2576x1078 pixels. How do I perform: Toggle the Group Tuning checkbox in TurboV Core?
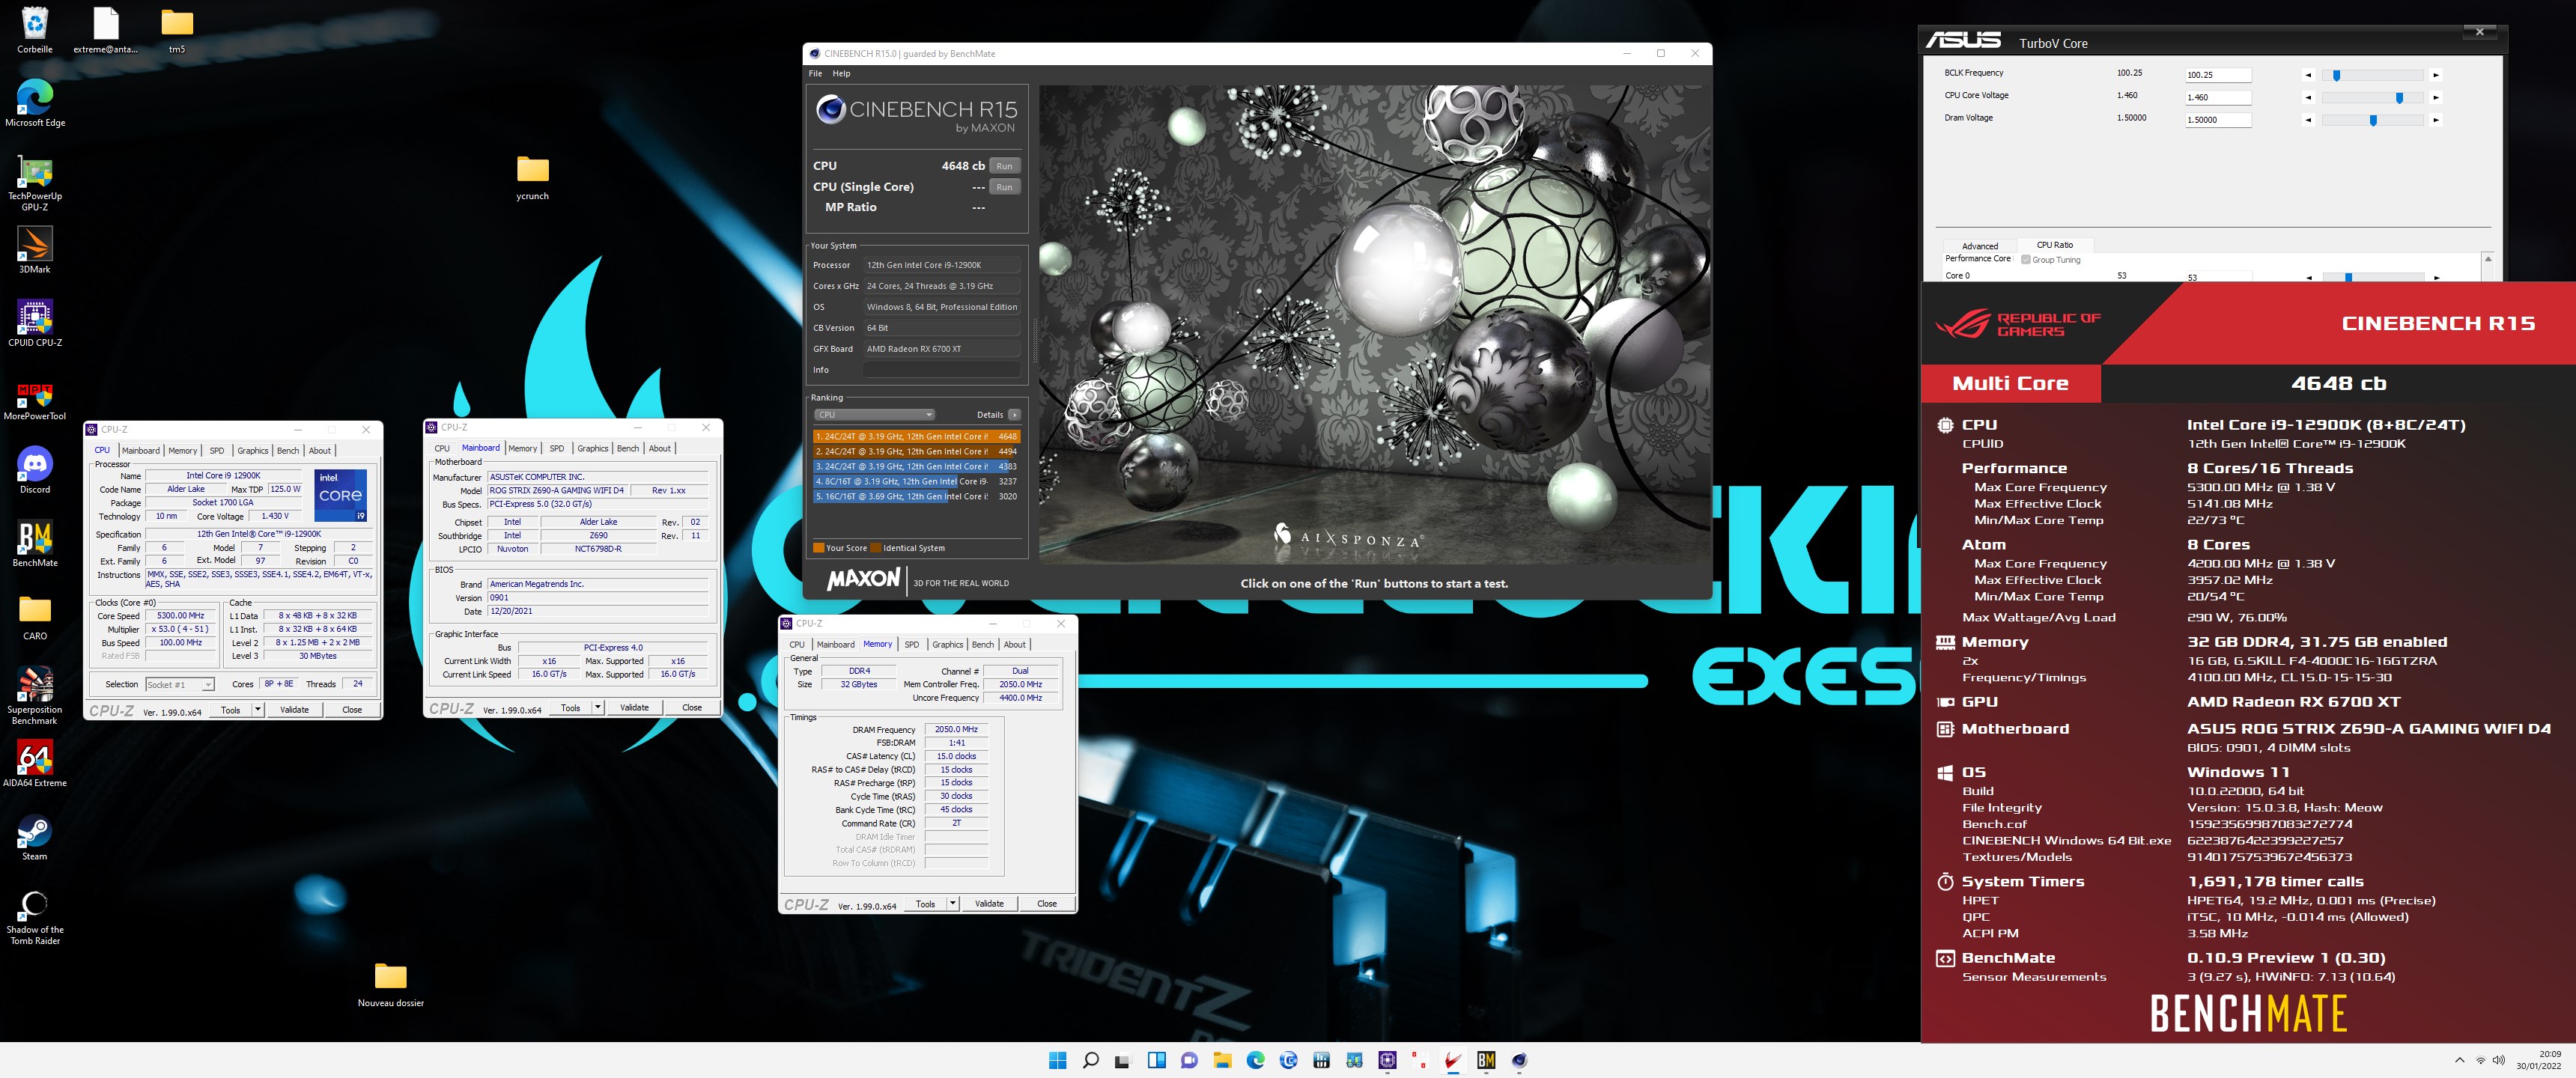pyautogui.click(x=2025, y=260)
